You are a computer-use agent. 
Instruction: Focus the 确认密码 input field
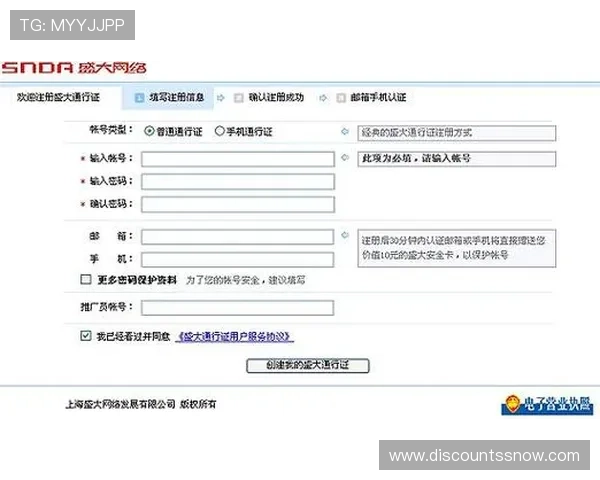coord(238,204)
